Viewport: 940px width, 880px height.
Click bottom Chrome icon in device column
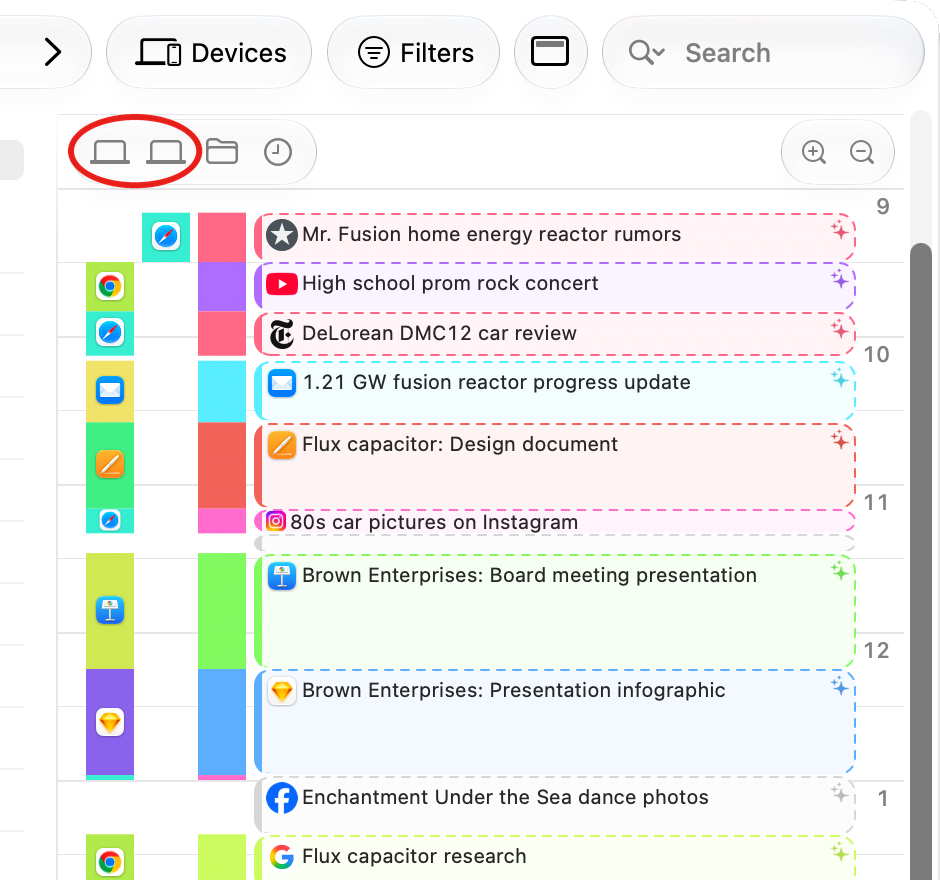pyautogui.click(x=110, y=862)
